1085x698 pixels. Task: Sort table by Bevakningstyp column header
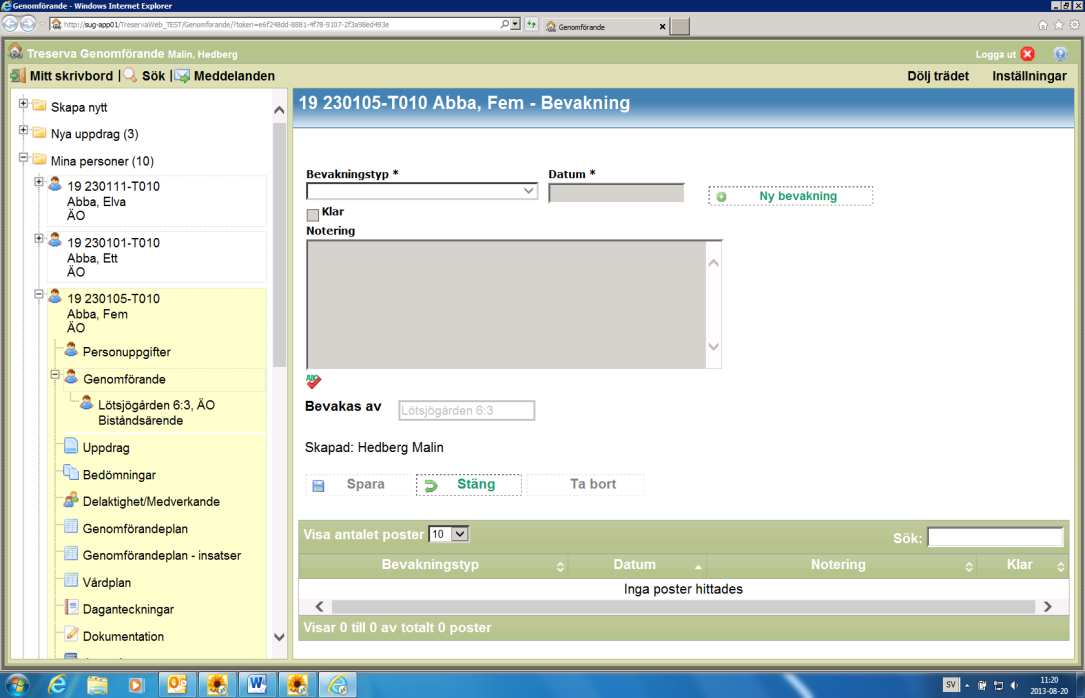(x=433, y=565)
